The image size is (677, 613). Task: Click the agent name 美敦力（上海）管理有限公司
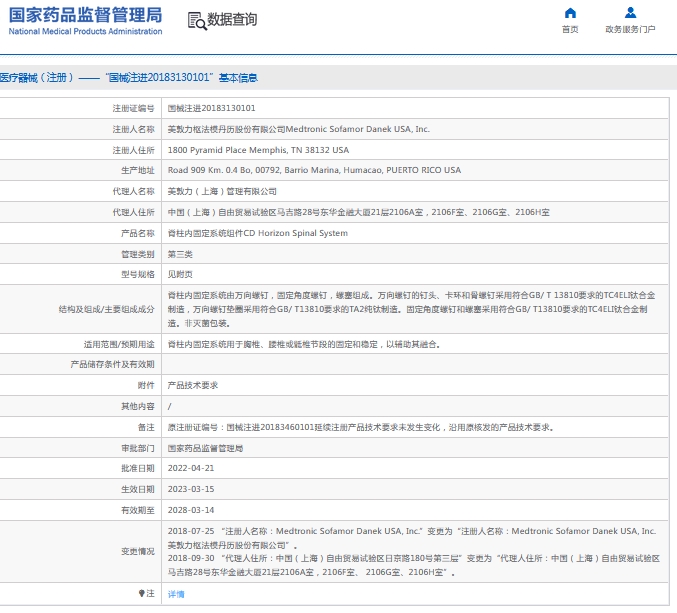(222, 191)
